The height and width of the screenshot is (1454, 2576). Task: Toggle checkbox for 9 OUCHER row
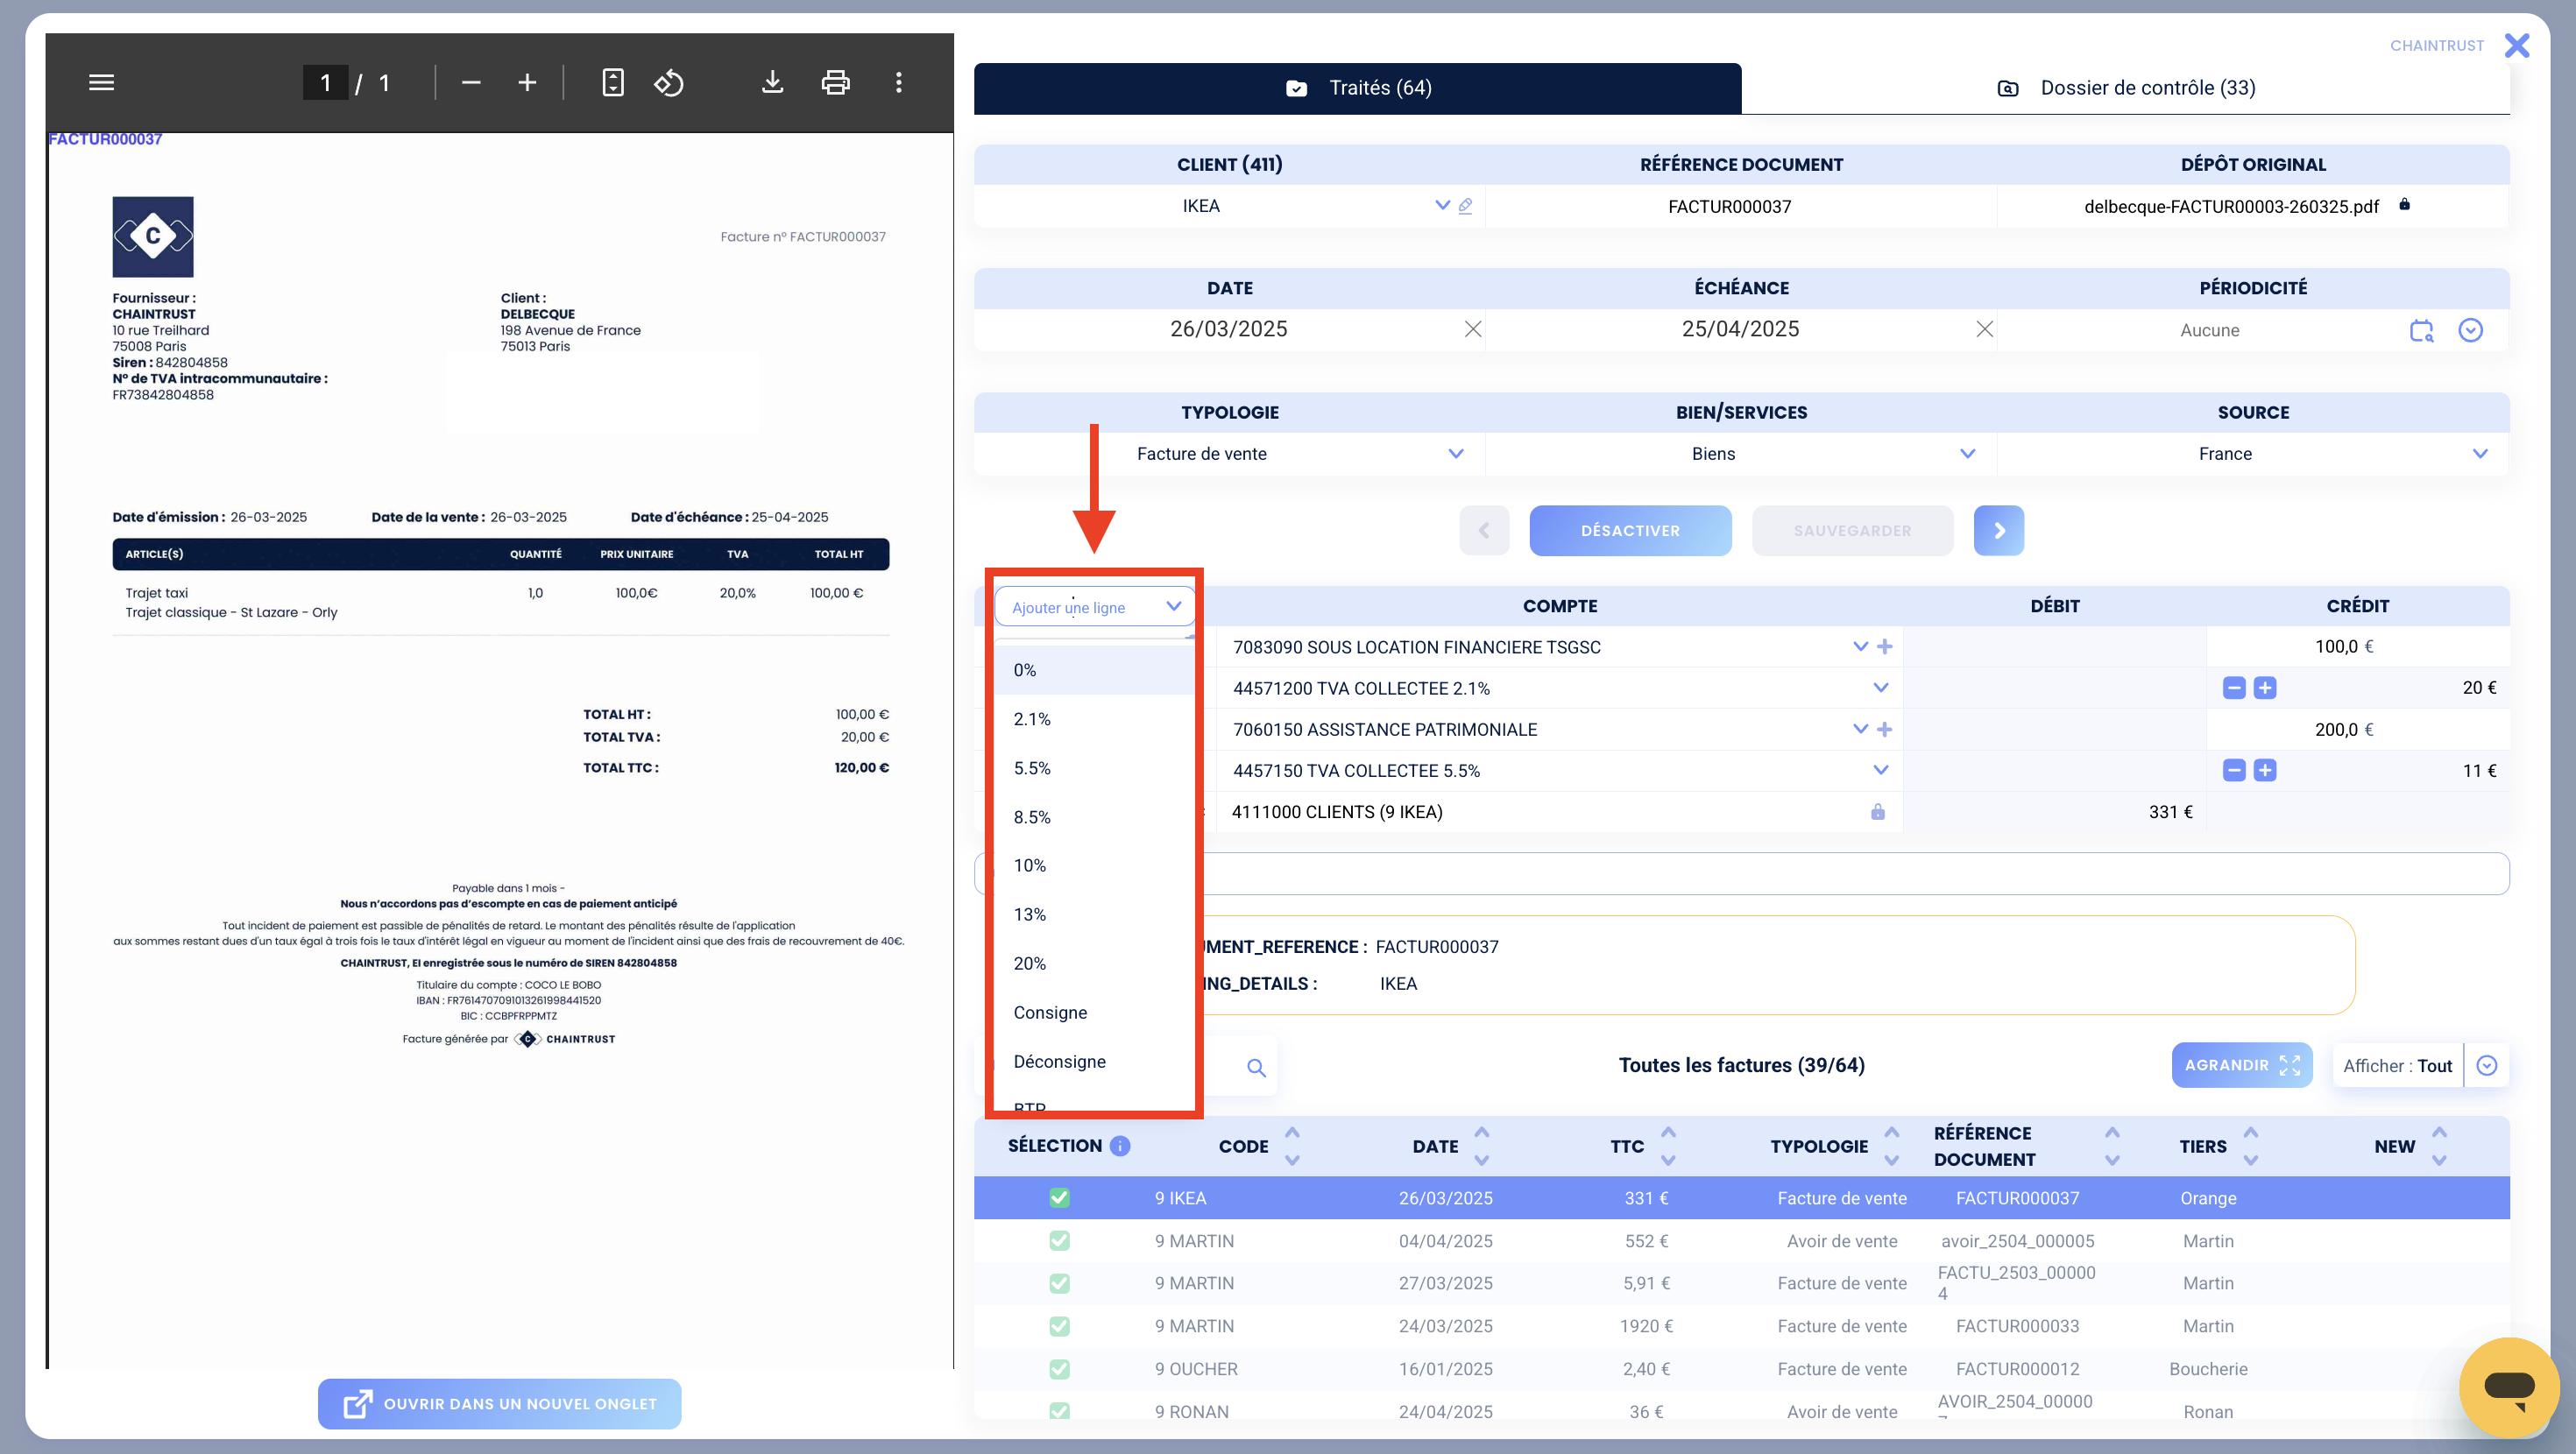(x=1059, y=1369)
